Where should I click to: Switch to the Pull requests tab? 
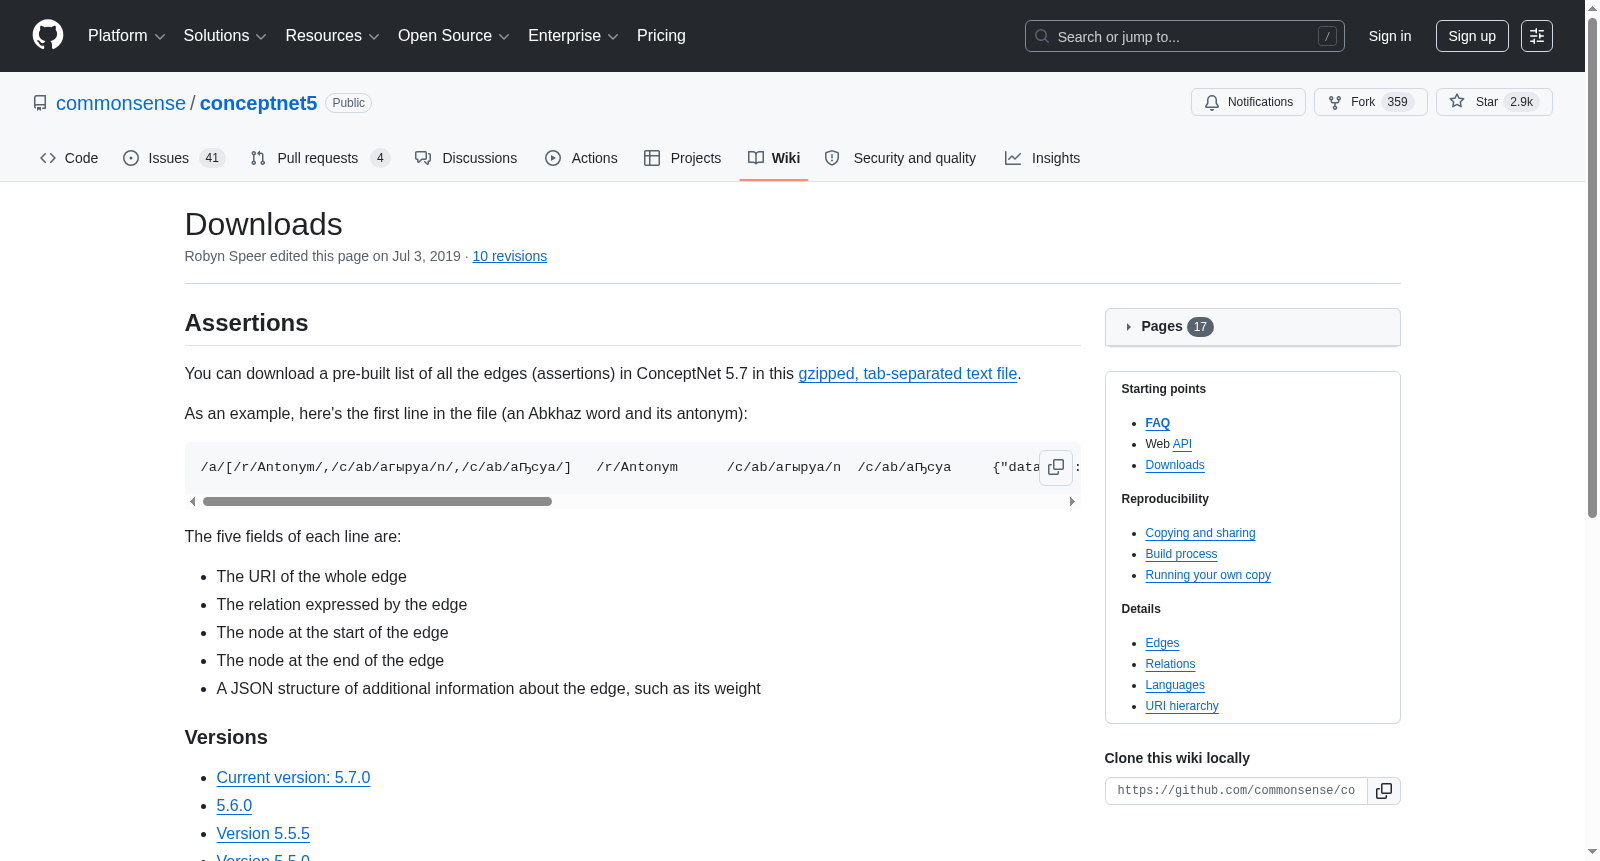[320, 158]
